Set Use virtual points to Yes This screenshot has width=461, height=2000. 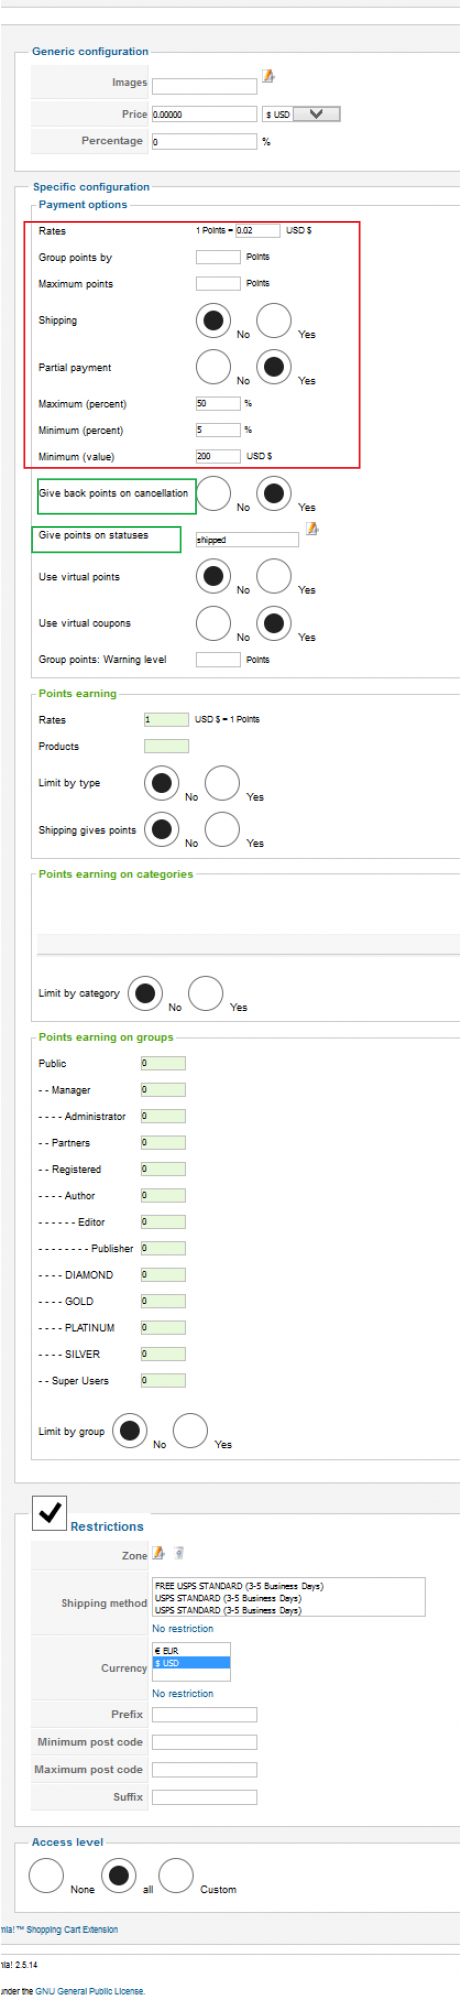pos(274,576)
